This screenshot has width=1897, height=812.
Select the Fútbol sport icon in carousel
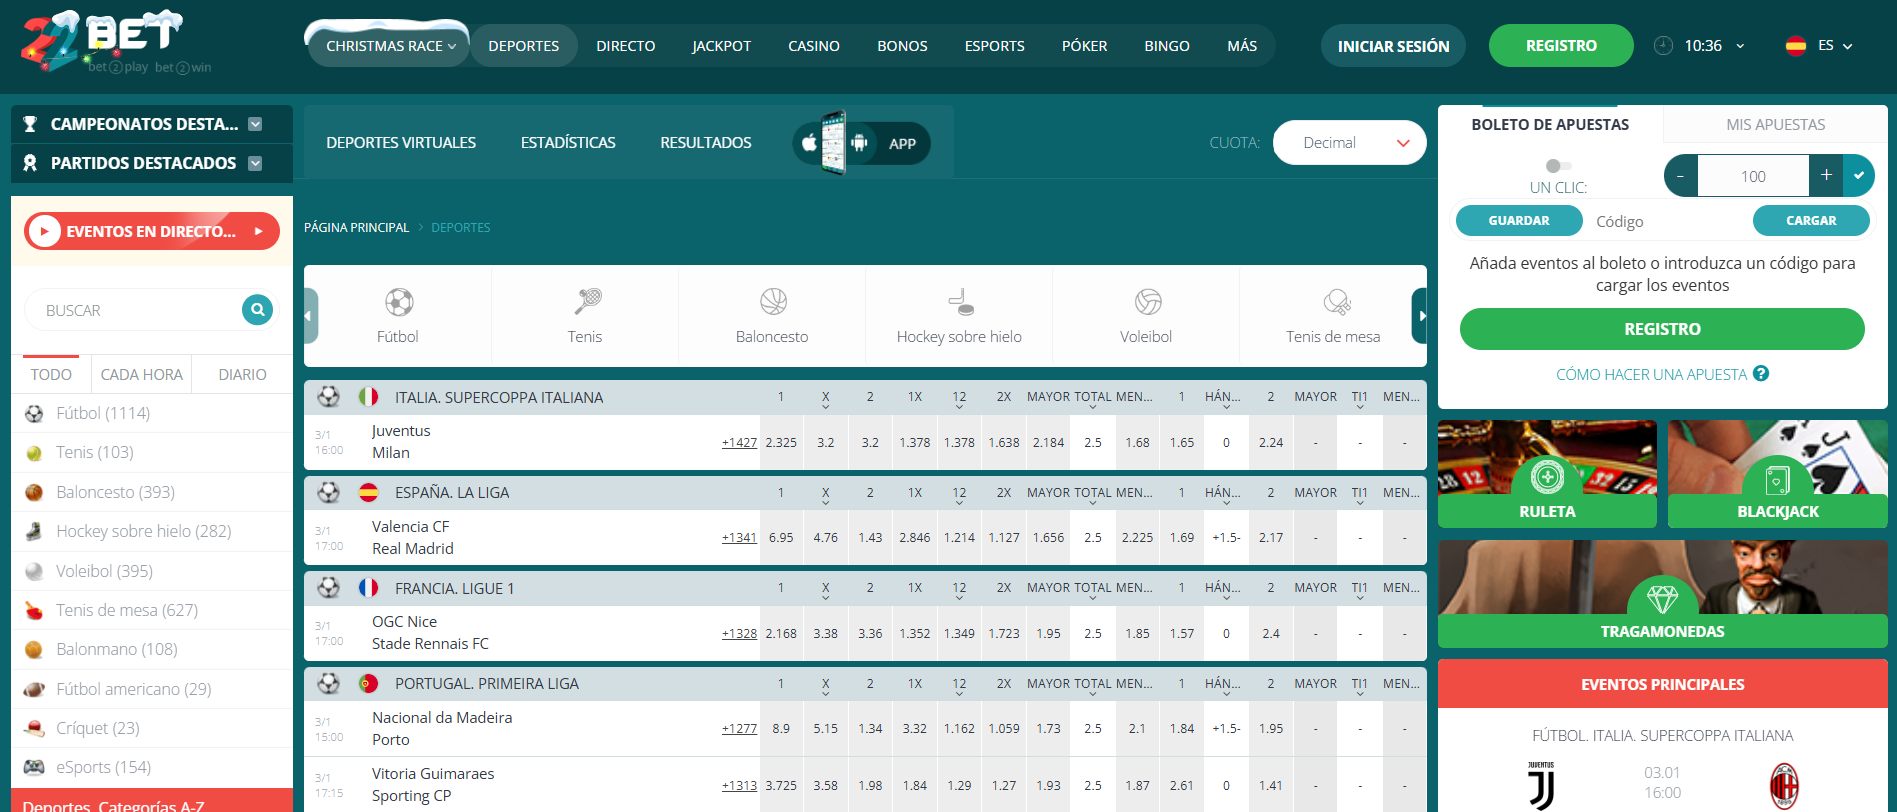pos(398,302)
